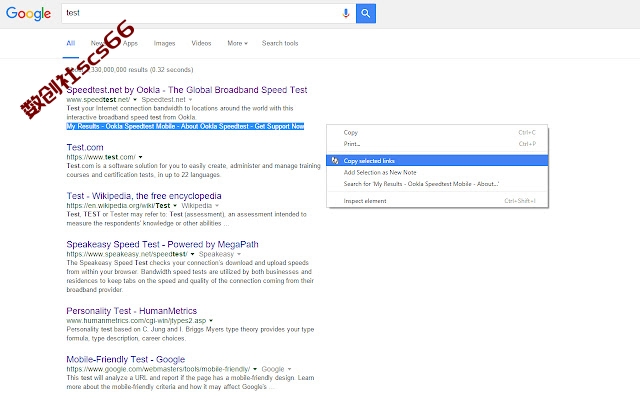Image resolution: width=640 pixels, height=400 pixels.
Task: Switch to the Images tab
Action: coord(164,43)
